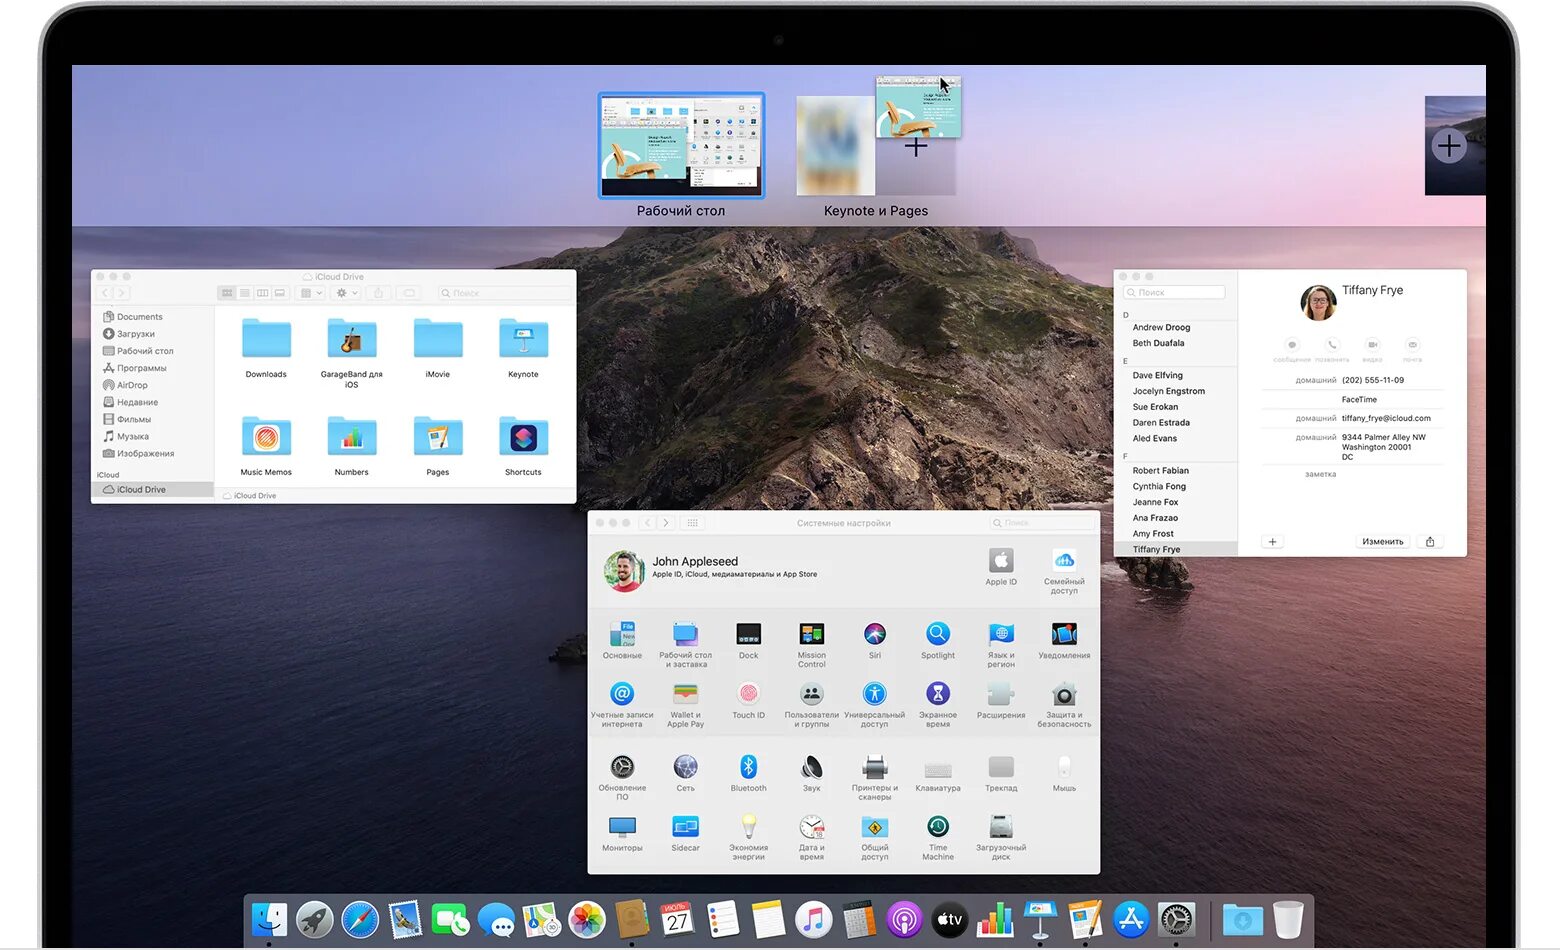
Task: Select the Рабочий стол space thumbnail
Action: click(681, 146)
